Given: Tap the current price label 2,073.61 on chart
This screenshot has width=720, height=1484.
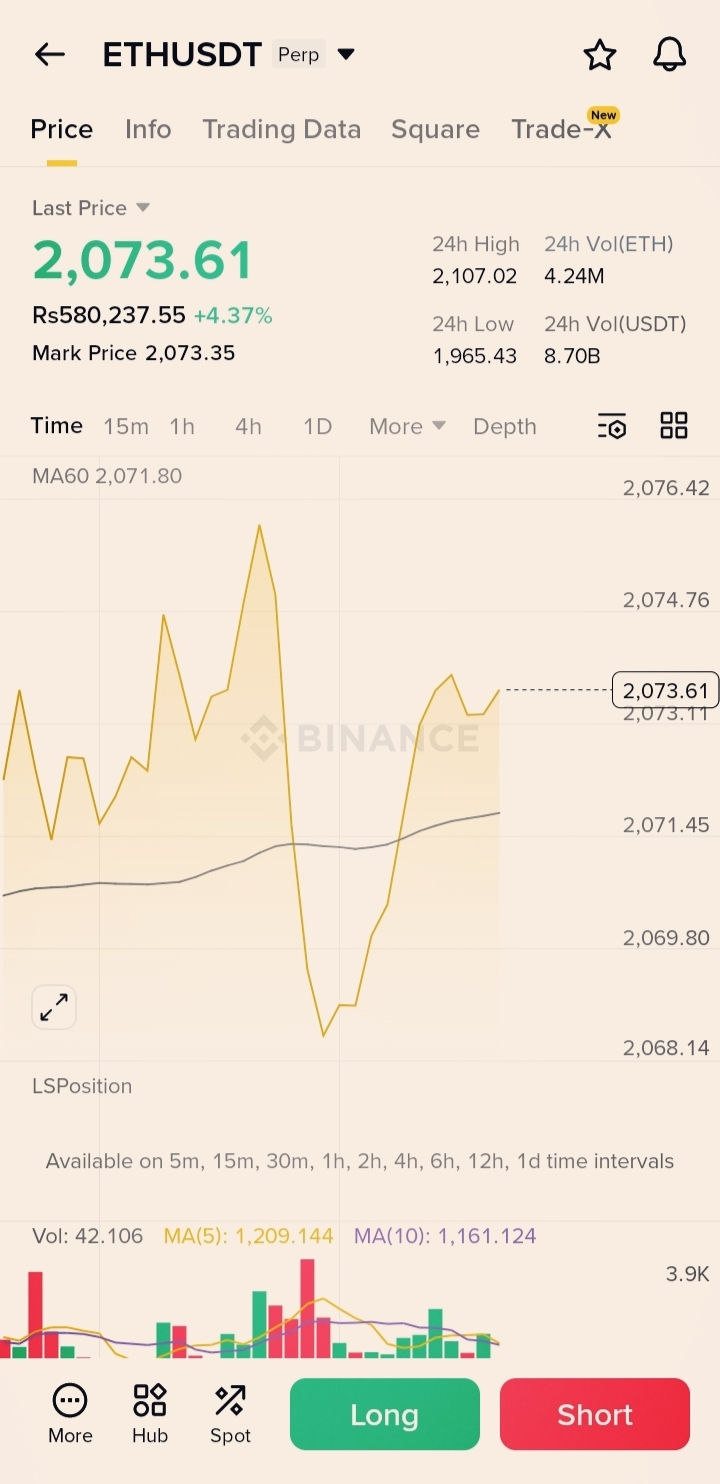Looking at the screenshot, I should click(x=665, y=690).
